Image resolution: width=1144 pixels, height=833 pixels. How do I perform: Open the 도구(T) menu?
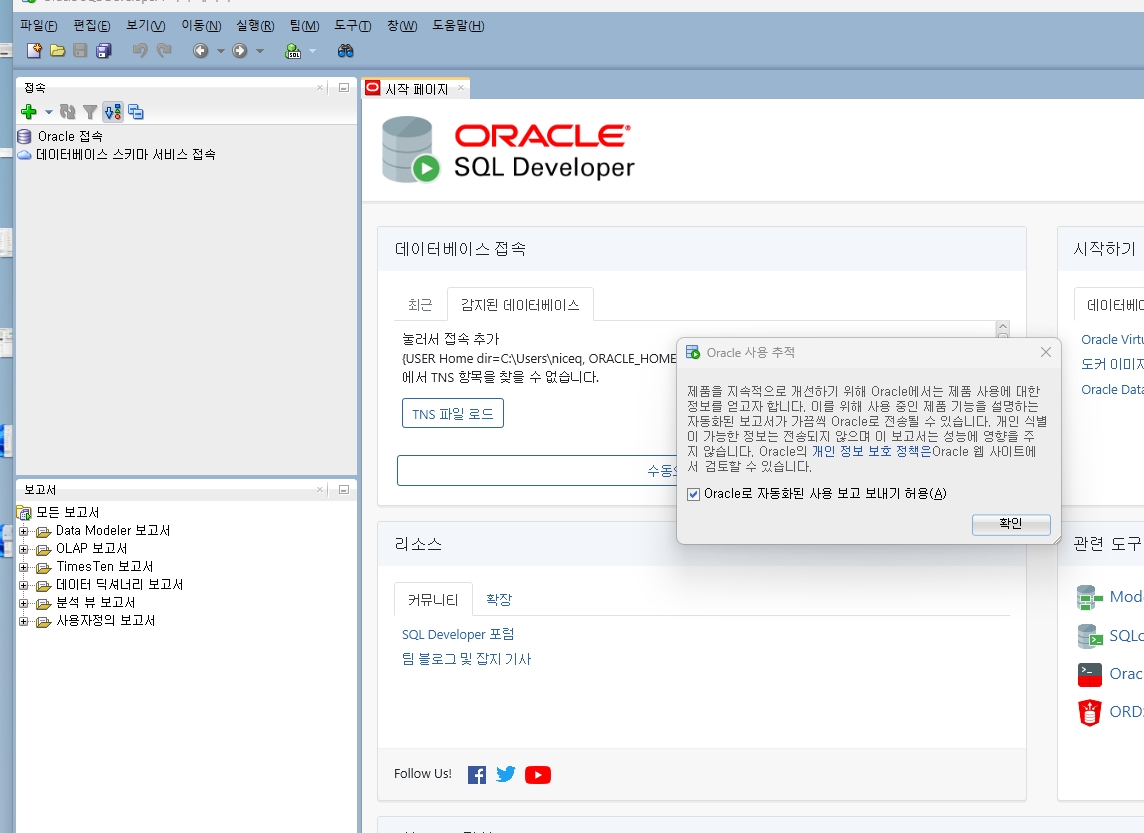tap(353, 26)
